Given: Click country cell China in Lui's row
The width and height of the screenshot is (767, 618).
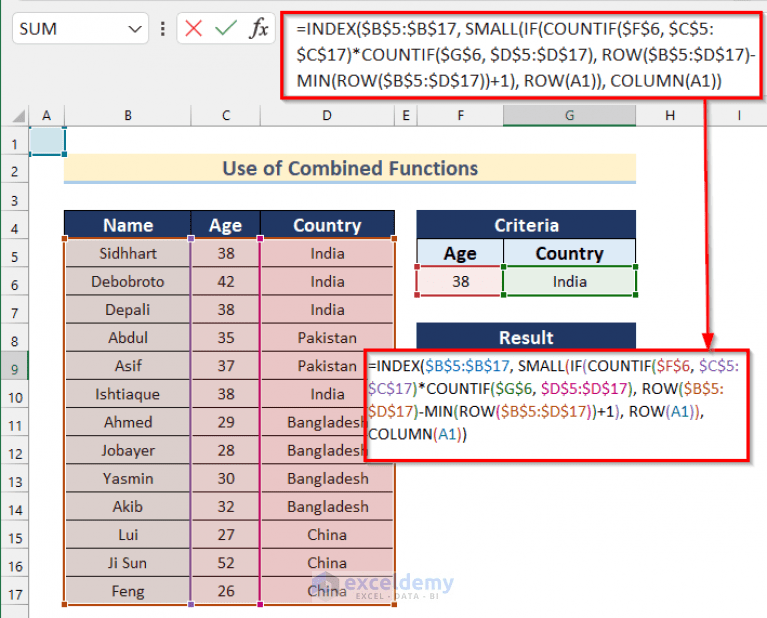Looking at the screenshot, I should [x=327, y=534].
